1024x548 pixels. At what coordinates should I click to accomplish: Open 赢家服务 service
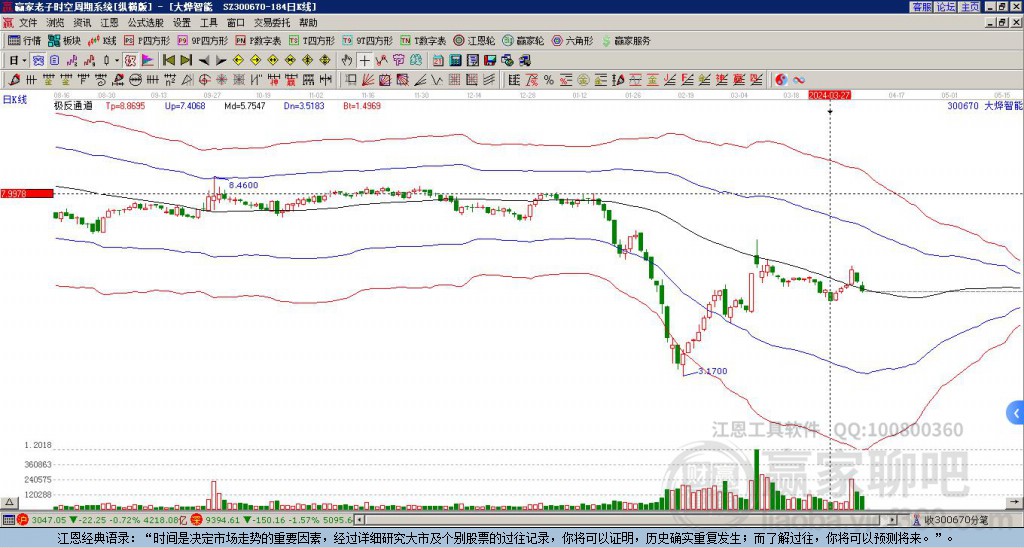pos(626,40)
